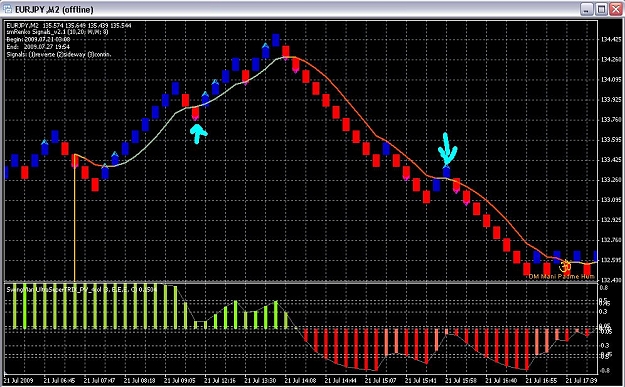Select the topmost blue Renko brick at the peak
The image size is (625, 387).
tap(275, 40)
